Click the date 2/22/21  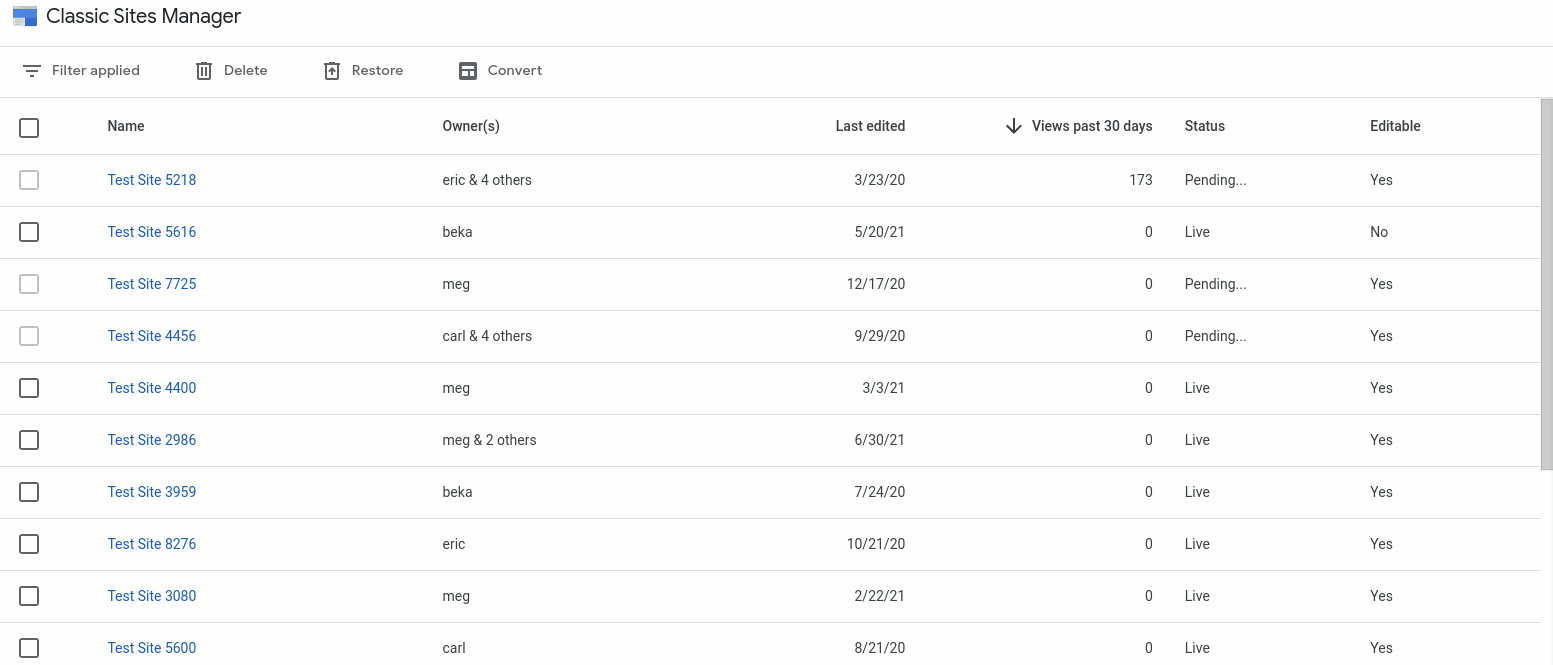point(880,596)
